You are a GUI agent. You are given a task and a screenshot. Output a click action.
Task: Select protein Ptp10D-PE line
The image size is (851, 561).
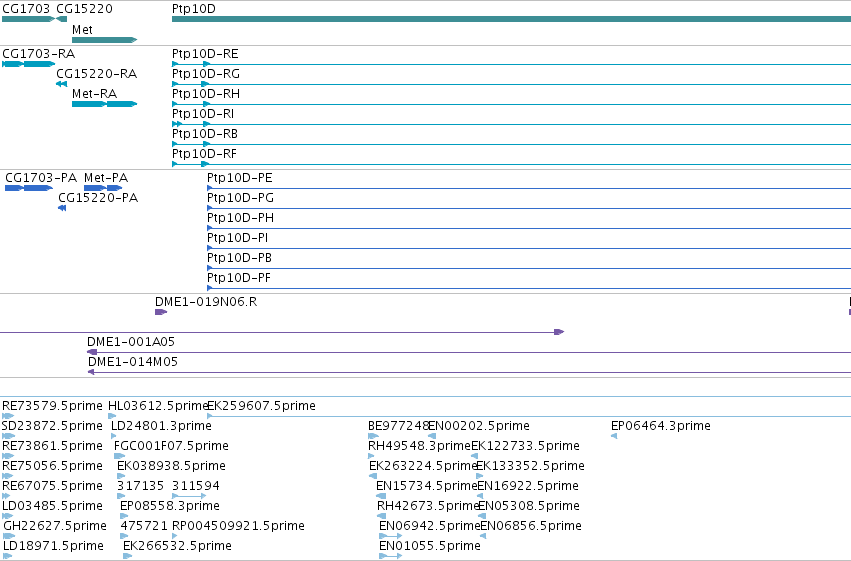tap(529, 188)
